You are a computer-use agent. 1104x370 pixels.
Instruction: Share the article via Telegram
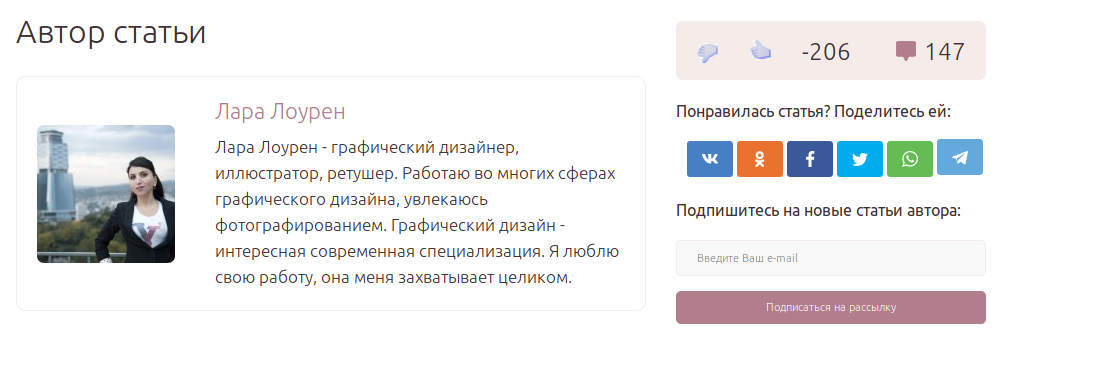tap(960, 157)
